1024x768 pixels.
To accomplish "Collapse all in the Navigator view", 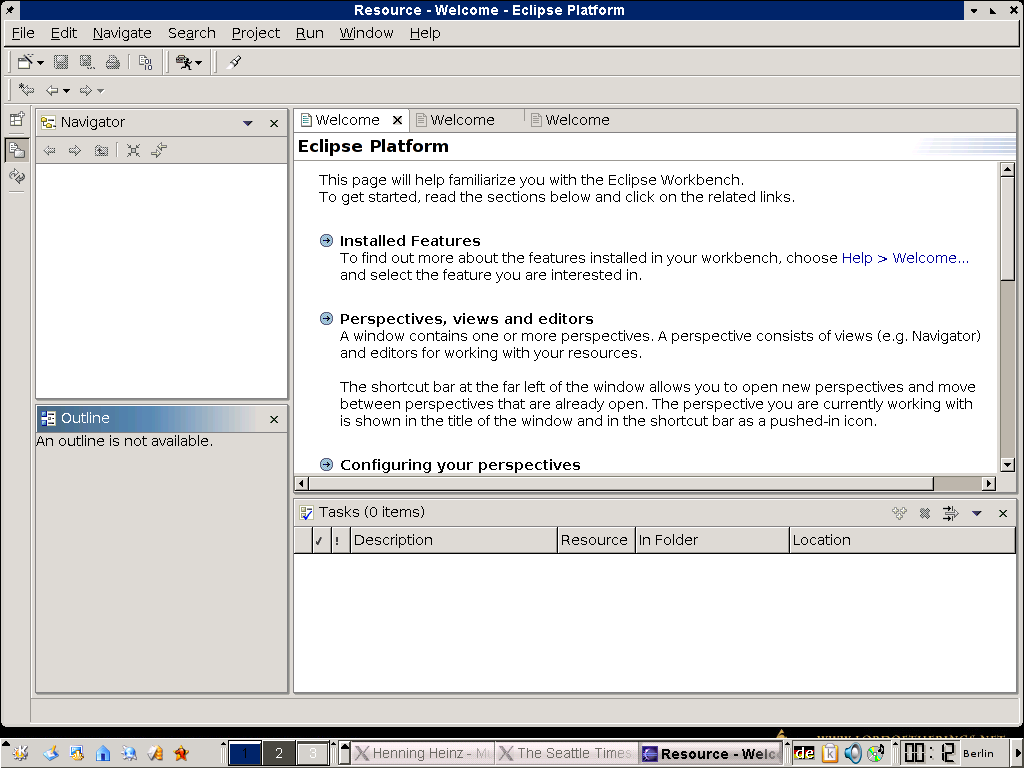I will [133, 151].
